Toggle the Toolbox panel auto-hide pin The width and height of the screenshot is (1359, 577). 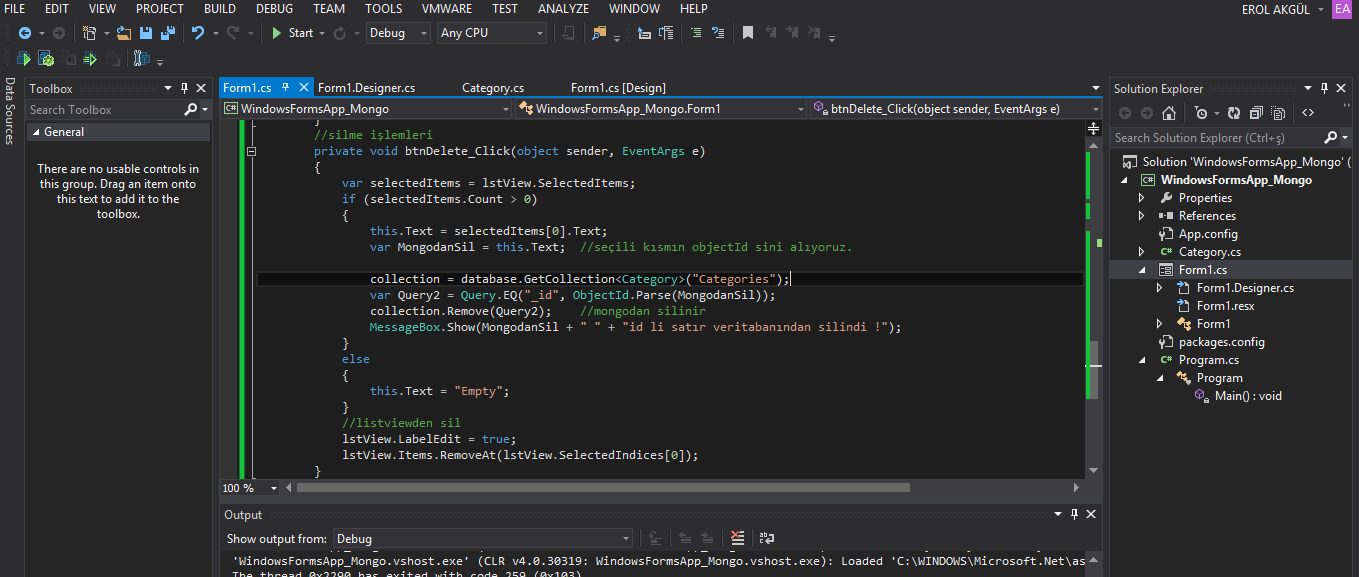pyautogui.click(x=184, y=88)
